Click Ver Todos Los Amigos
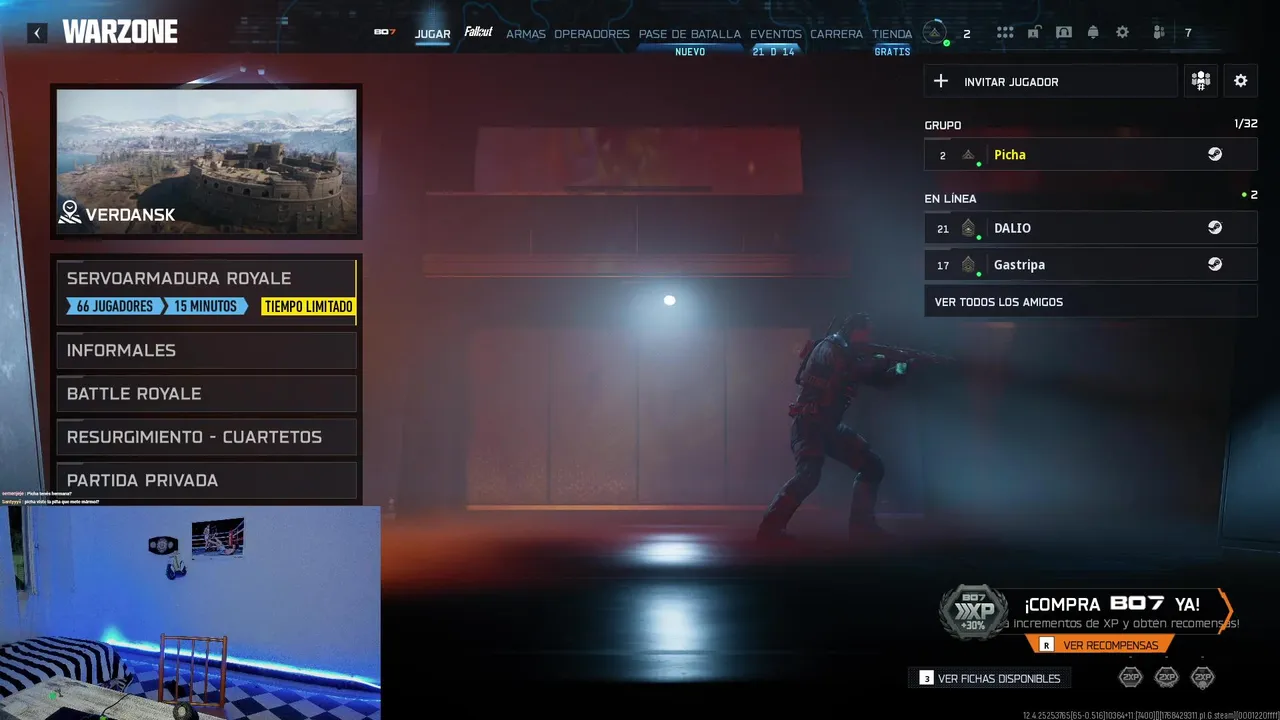This screenshot has width=1280, height=720. click(1090, 302)
